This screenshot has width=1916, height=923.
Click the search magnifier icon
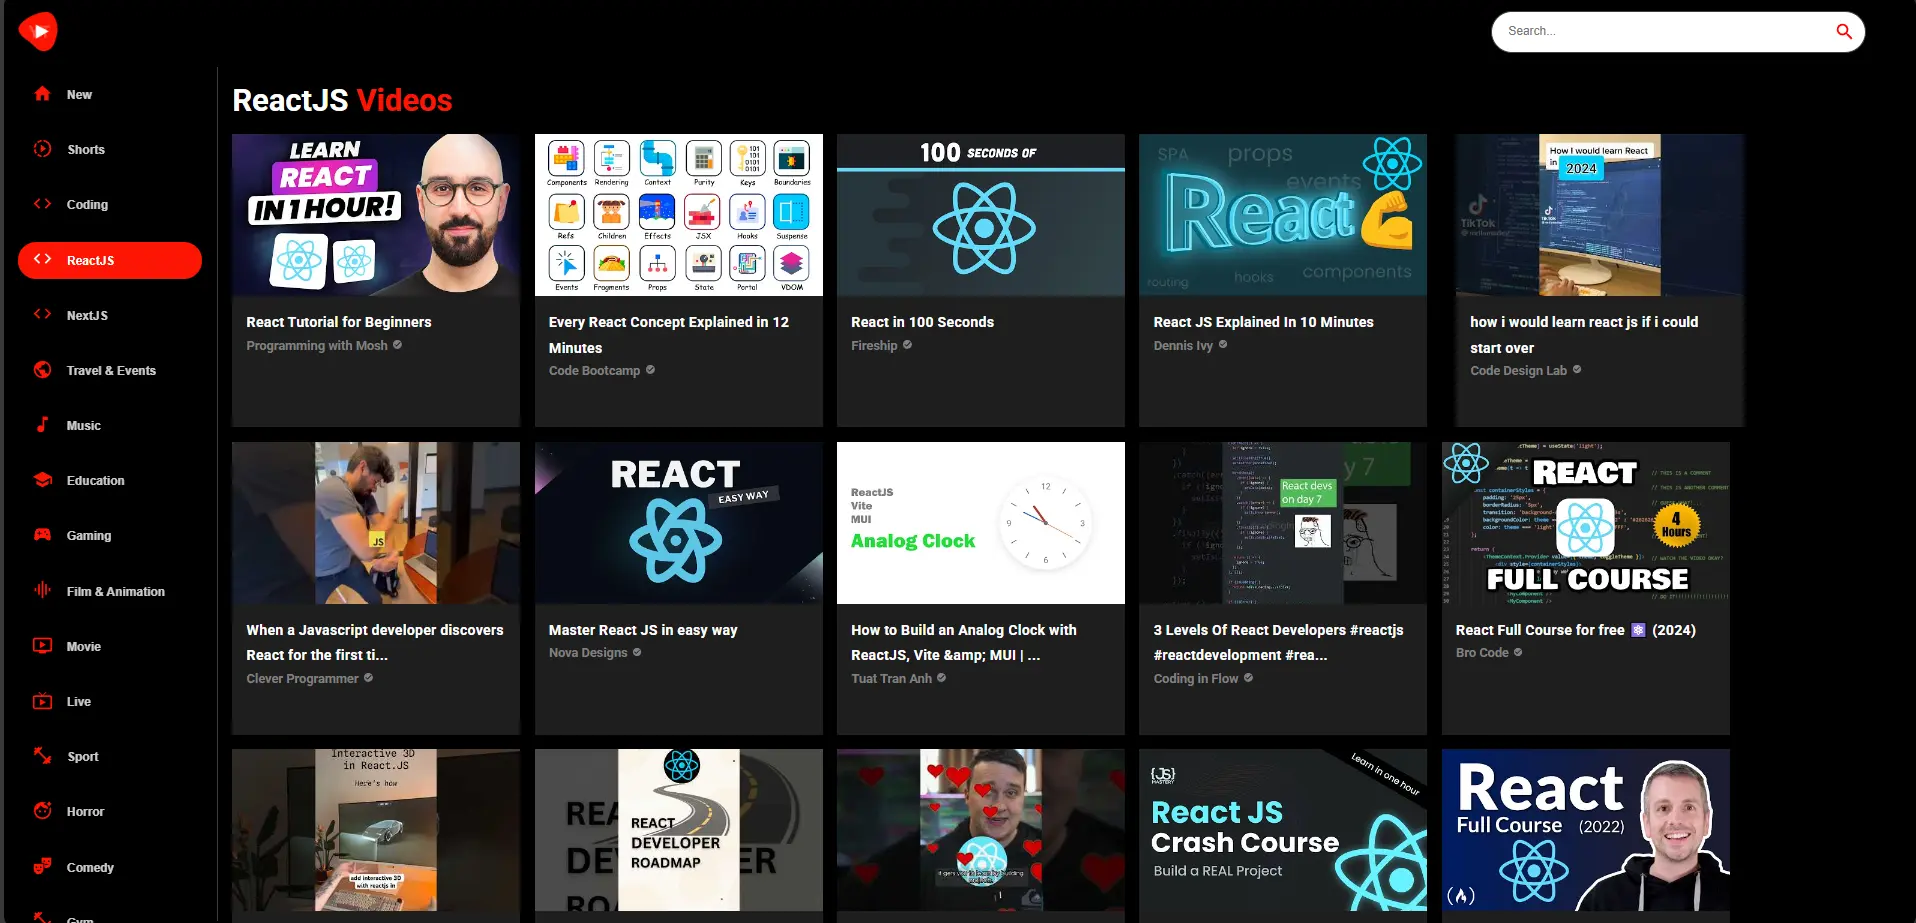(x=1844, y=31)
